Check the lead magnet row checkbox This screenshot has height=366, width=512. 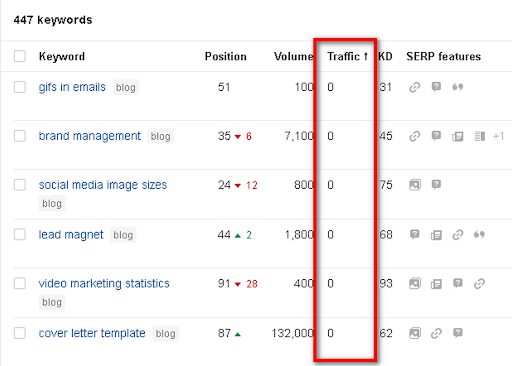(x=20, y=234)
